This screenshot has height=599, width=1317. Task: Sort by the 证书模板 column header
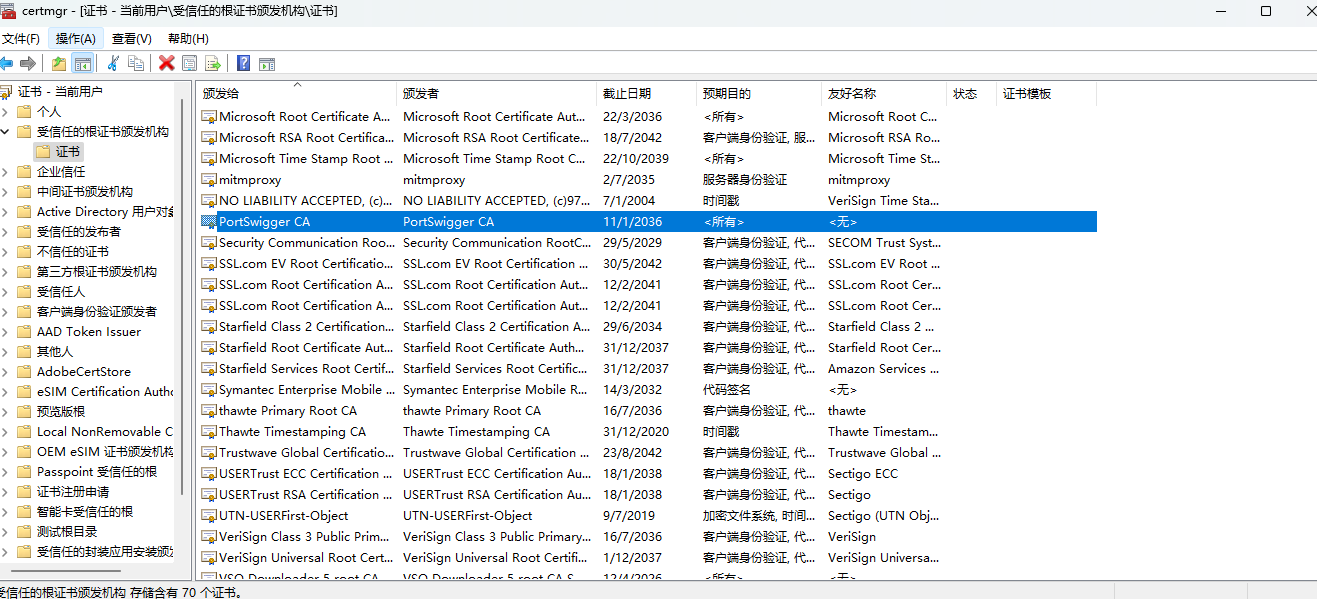[1046, 93]
